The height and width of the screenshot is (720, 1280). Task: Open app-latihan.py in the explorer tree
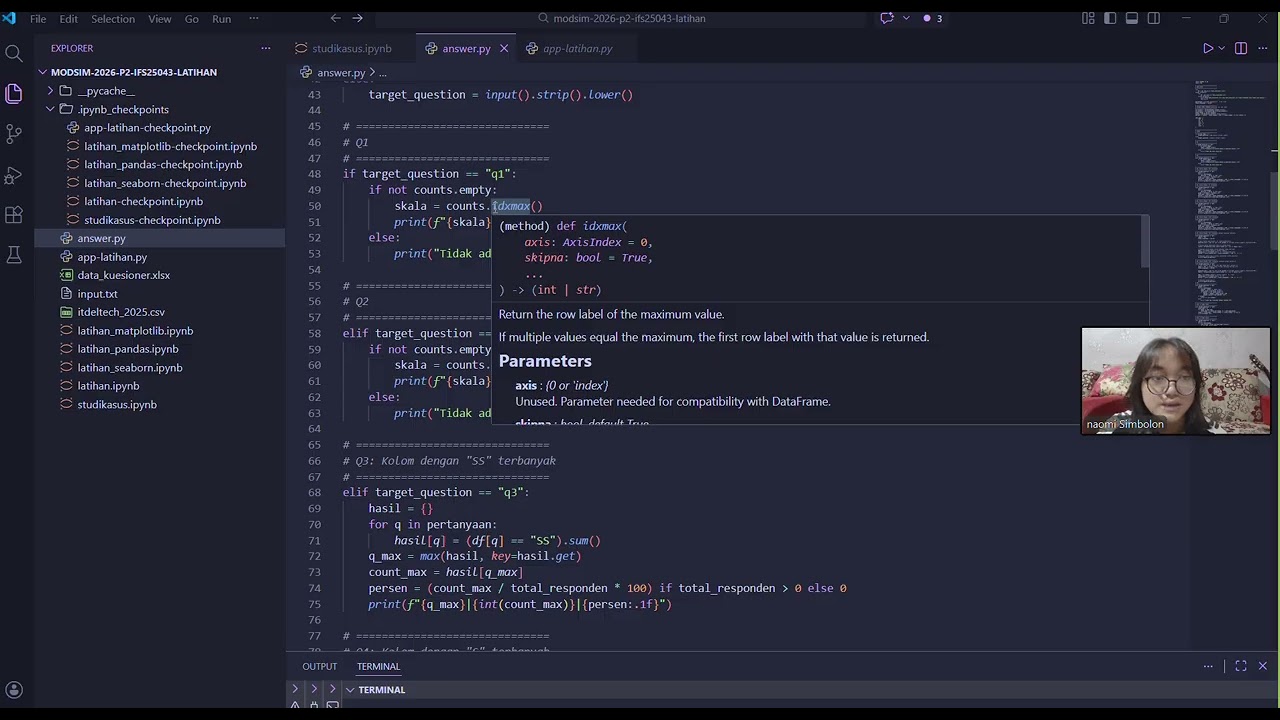click(112, 257)
